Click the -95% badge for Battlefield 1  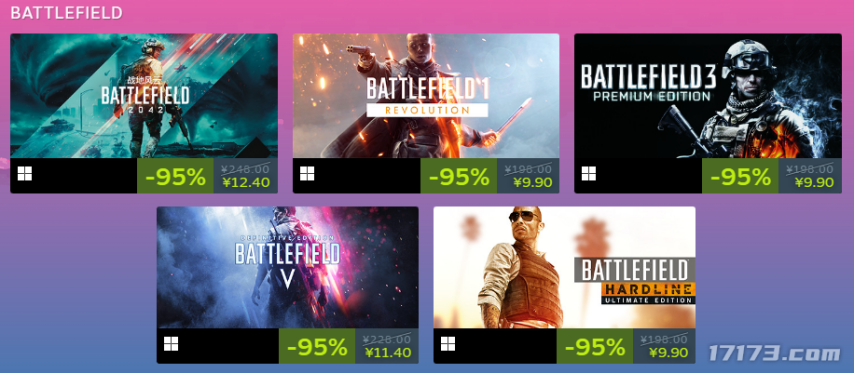coord(459,176)
